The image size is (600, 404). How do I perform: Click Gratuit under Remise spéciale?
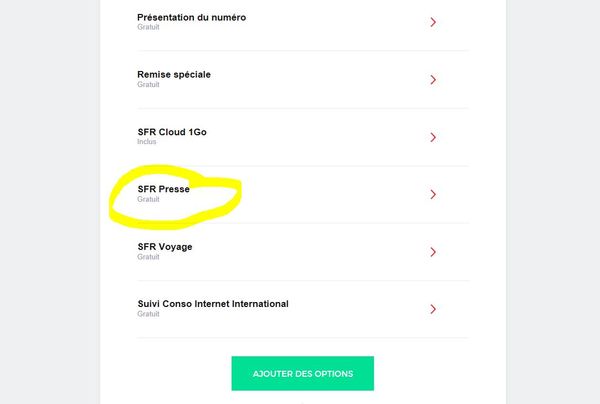148,85
